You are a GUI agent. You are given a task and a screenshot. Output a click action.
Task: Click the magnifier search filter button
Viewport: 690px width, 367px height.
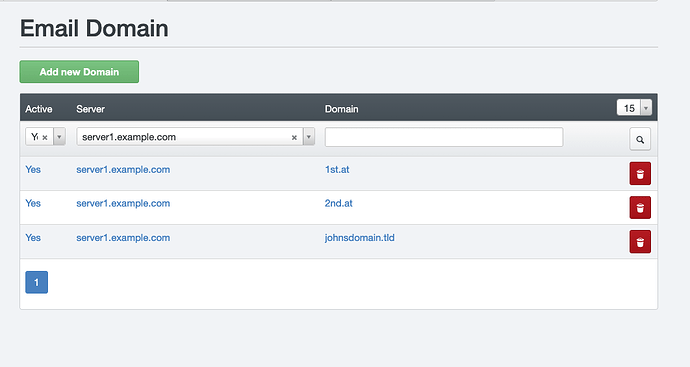click(x=640, y=139)
